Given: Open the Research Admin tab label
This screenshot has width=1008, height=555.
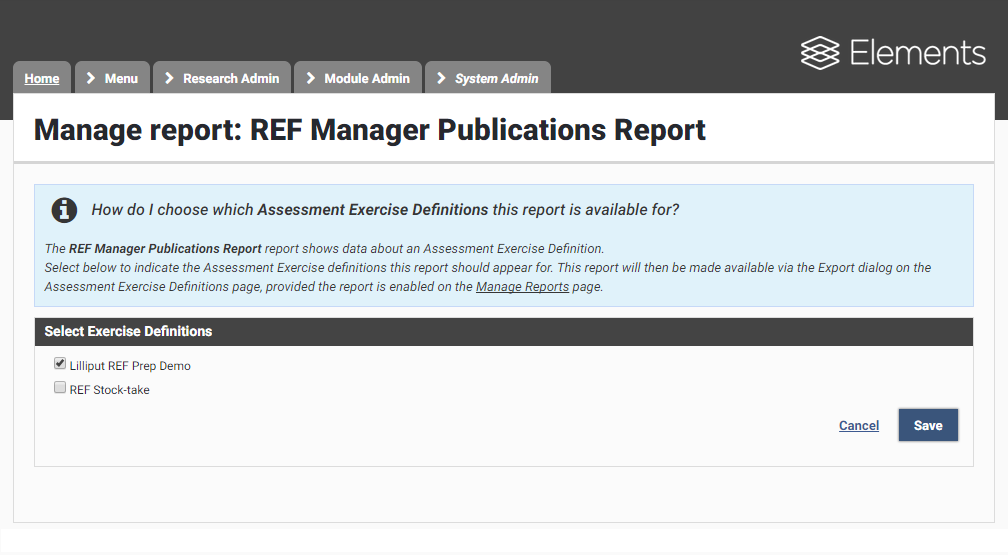Looking at the screenshot, I should (231, 78).
